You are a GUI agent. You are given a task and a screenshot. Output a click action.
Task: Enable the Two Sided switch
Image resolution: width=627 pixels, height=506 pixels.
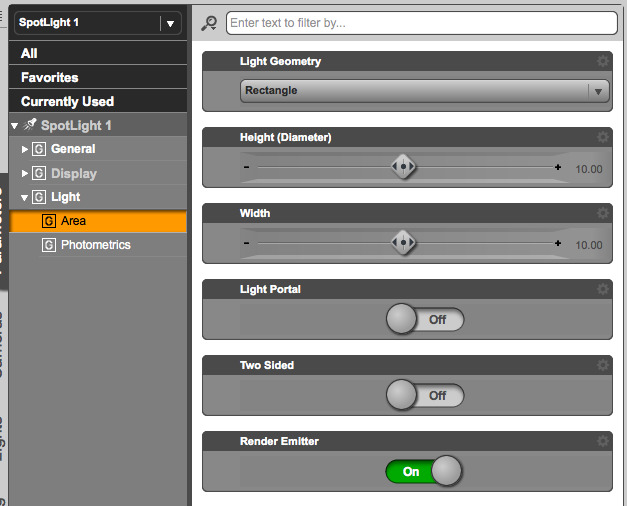pyautogui.click(x=424, y=395)
